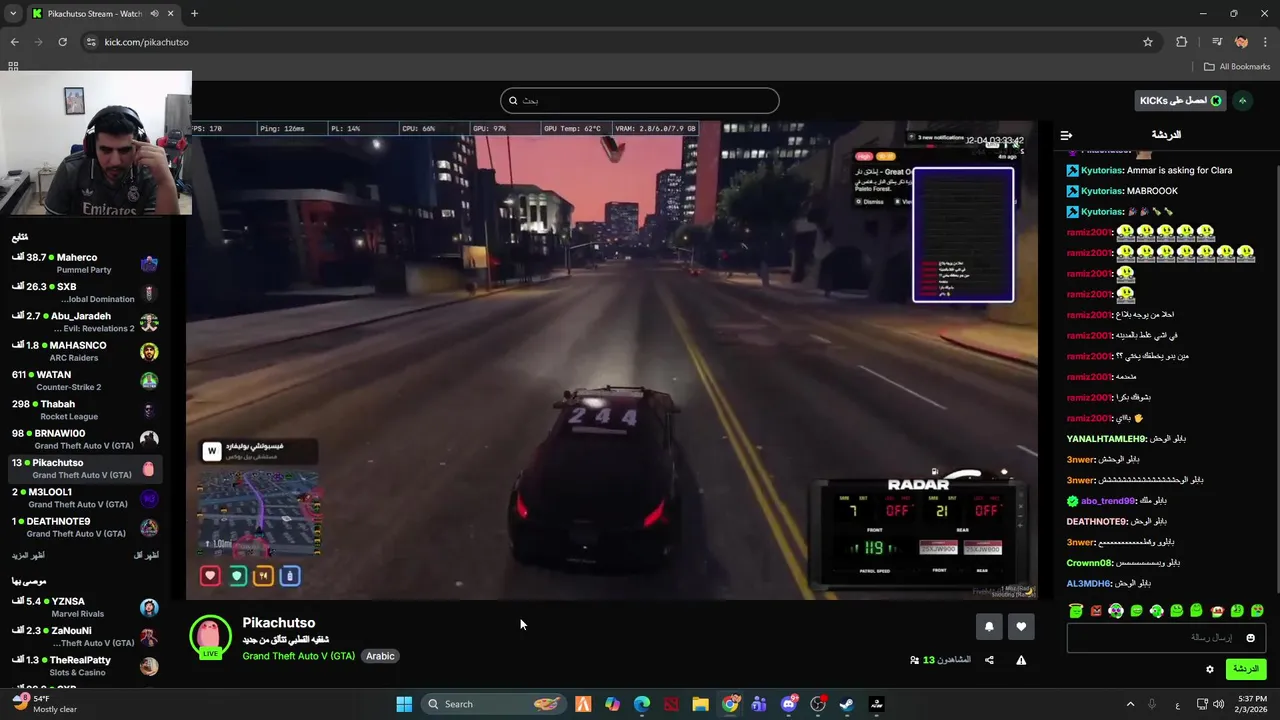The width and height of the screenshot is (1280, 720).
Task: Open the recommended YZNSA channel
Action: (x=84, y=607)
